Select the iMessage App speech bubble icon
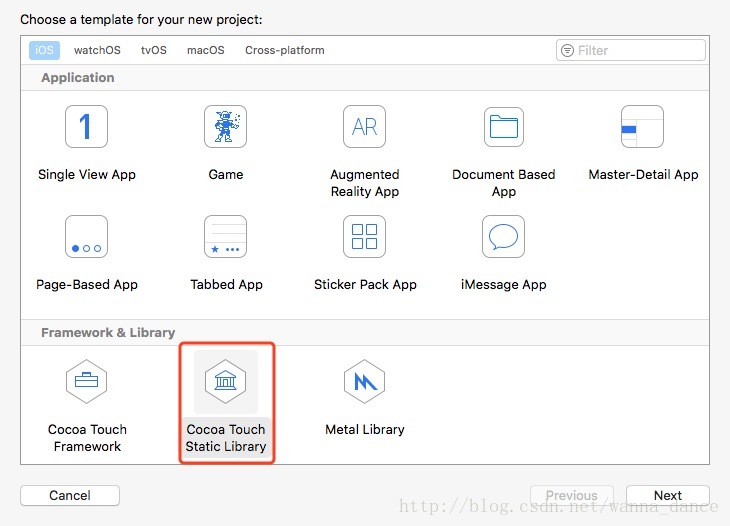Image resolution: width=730 pixels, height=526 pixels. tap(503, 236)
